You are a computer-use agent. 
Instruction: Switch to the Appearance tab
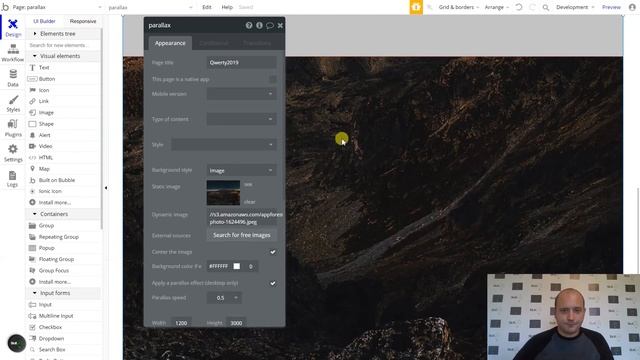(x=170, y=43)
